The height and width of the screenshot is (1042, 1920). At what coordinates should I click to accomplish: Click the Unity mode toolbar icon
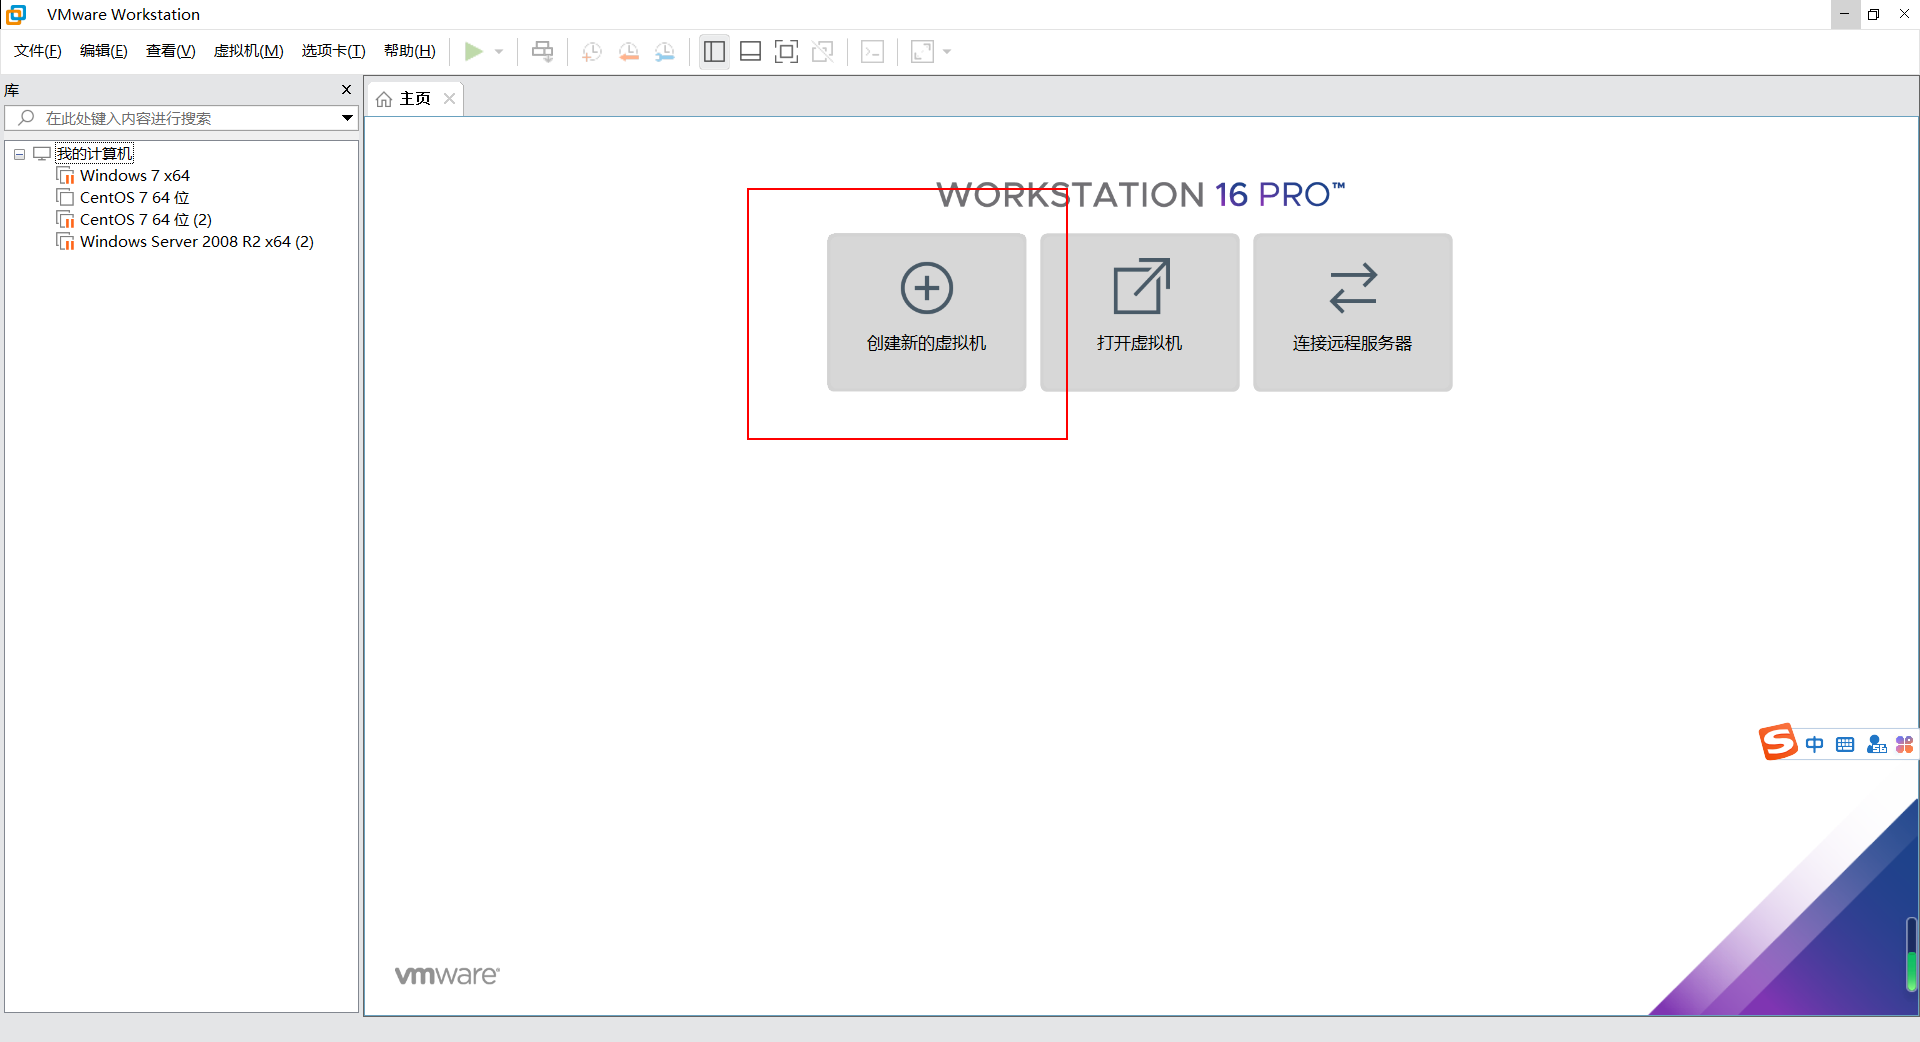point(822,51)
